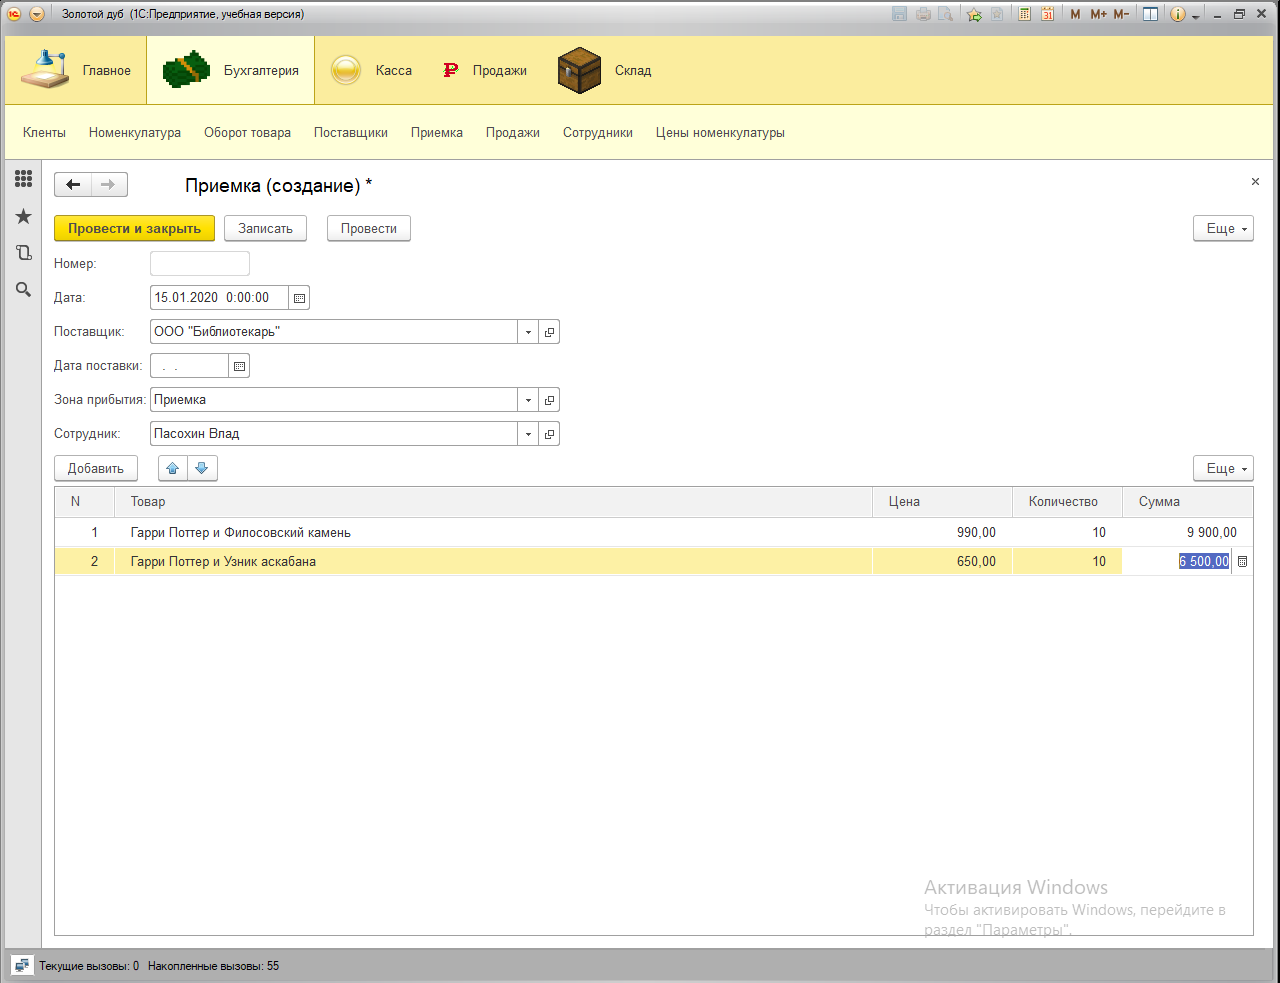
Task: Open history icon in left sidebar
Action: tap(23, 253)
